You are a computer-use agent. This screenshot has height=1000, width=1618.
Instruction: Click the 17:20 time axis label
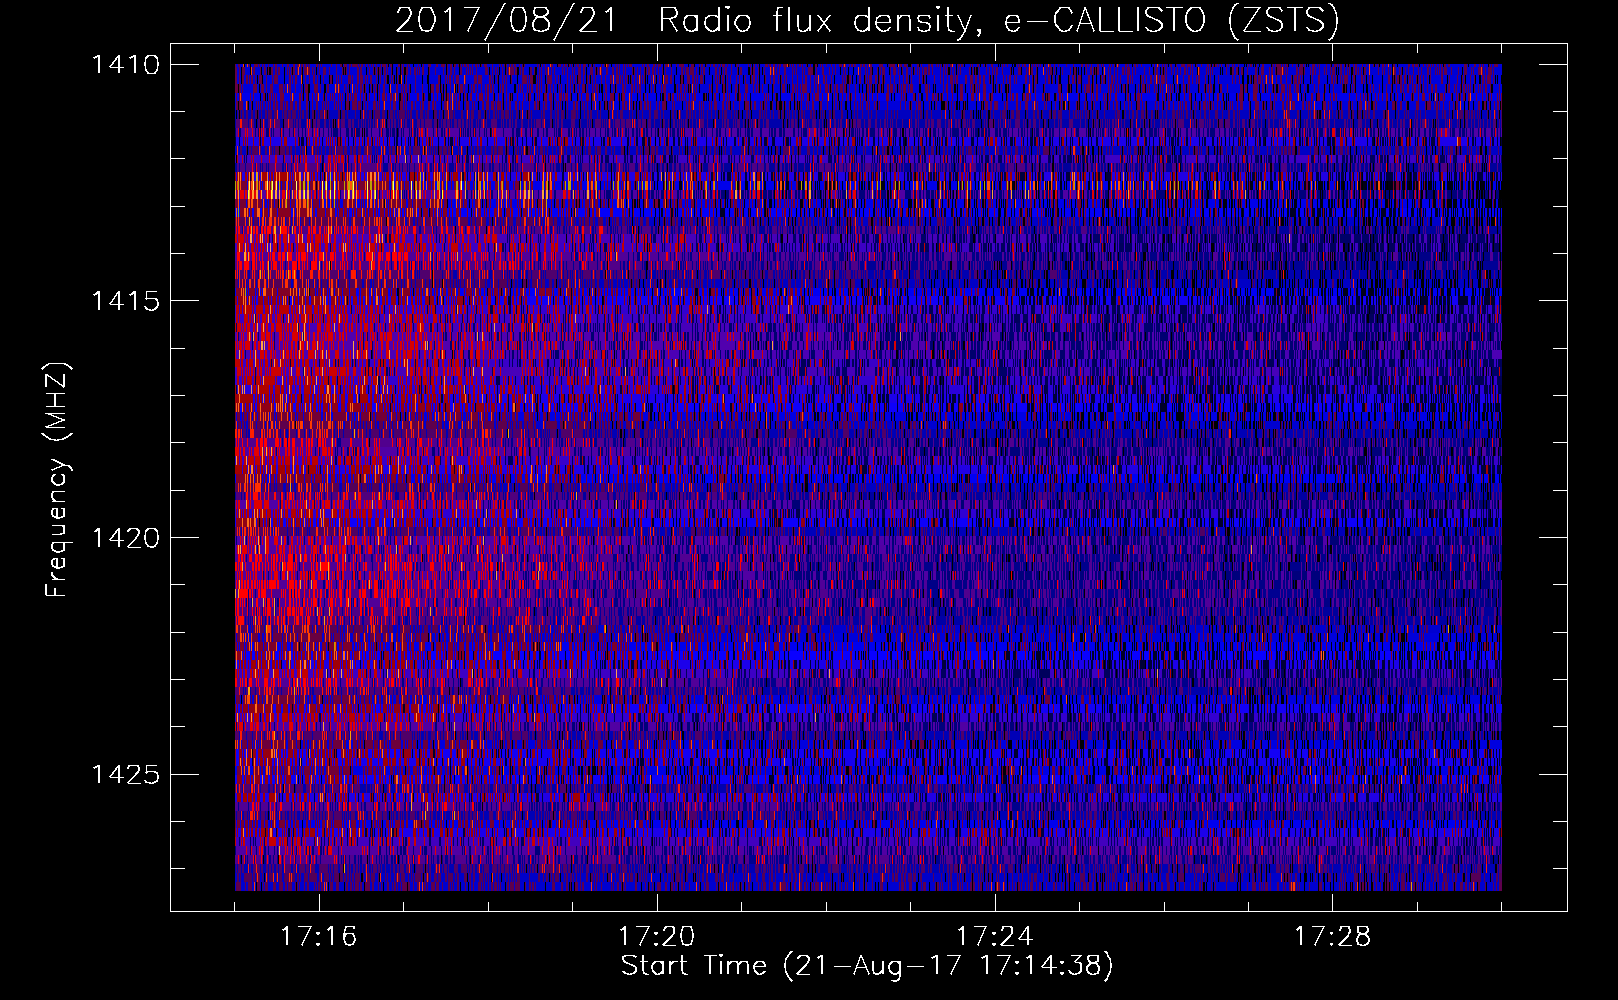click(x=657, y=937)
